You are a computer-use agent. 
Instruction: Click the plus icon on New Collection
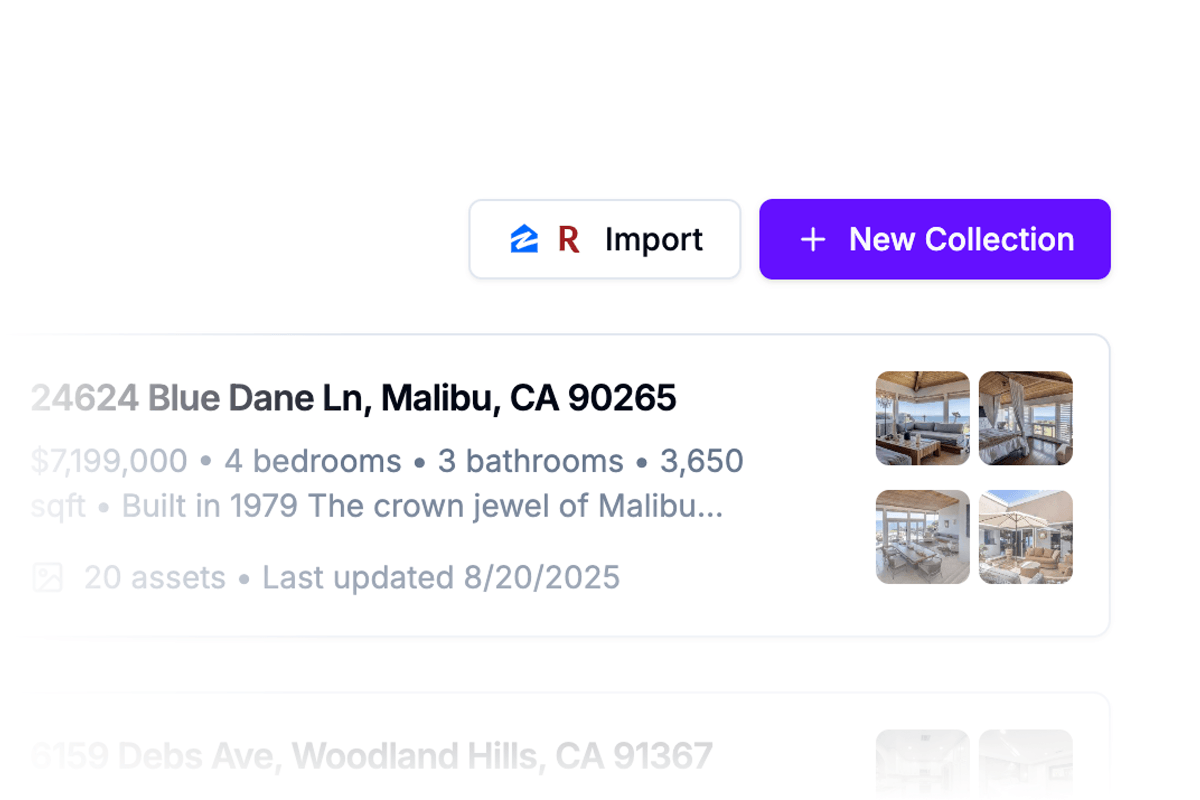pos(813,240)
